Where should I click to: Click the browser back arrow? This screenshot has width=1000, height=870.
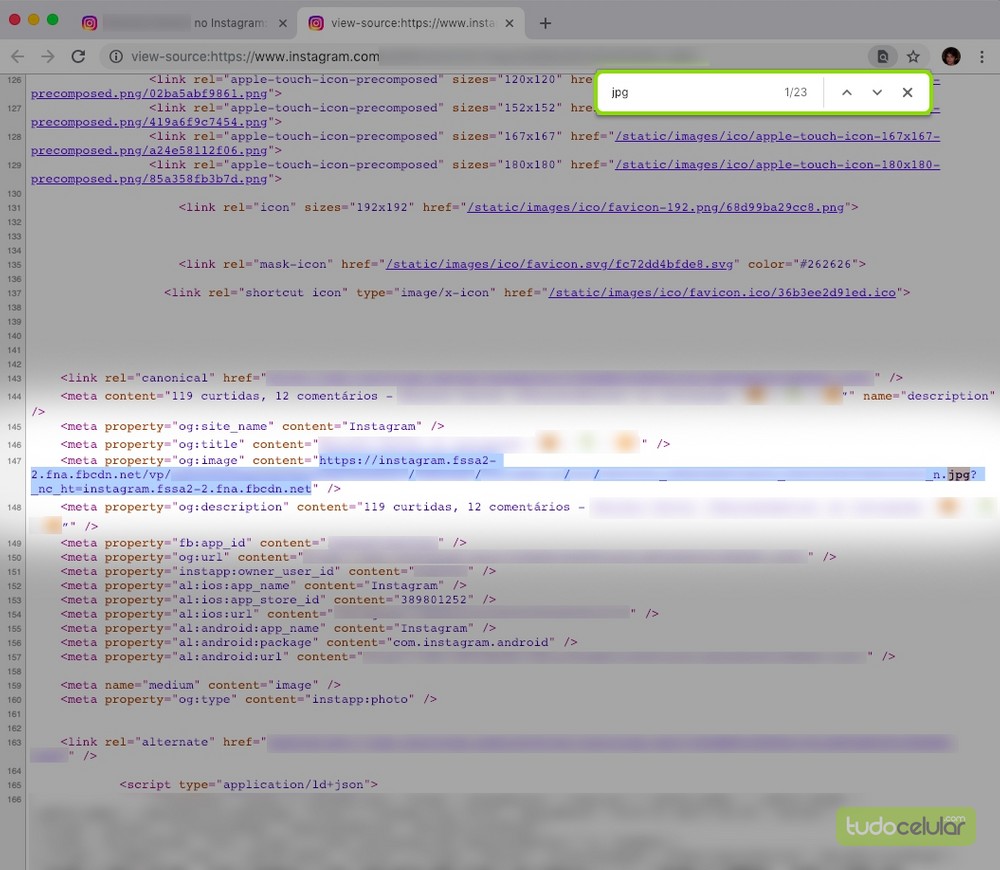[x=17, y=57]
